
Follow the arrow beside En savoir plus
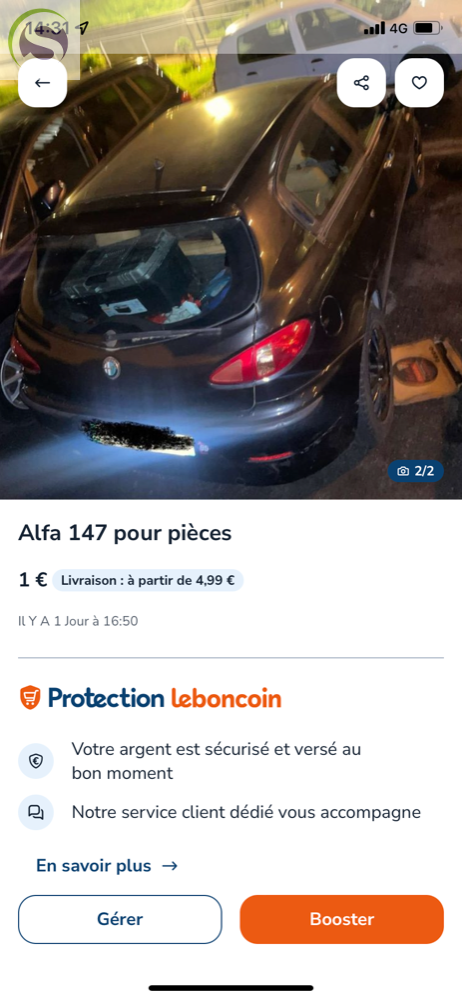(x=170, y=866)
